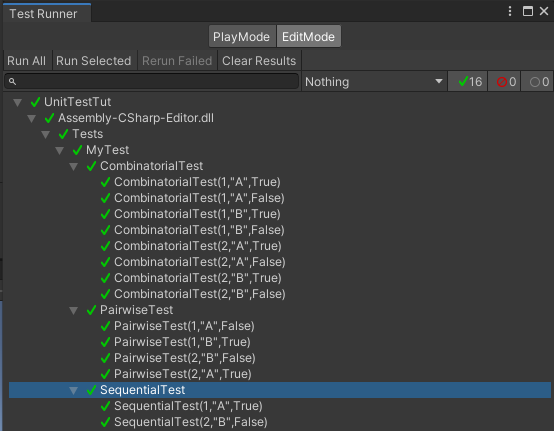
Task: Toggle the passed tests filter showing 16
Action: coord(467,82)
